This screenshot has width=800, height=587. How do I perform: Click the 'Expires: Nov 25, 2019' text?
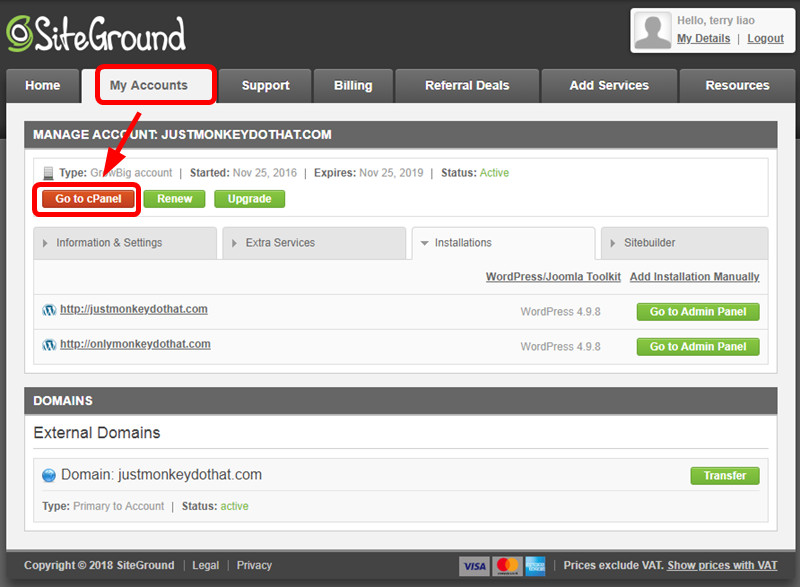[x=368, y=173]
